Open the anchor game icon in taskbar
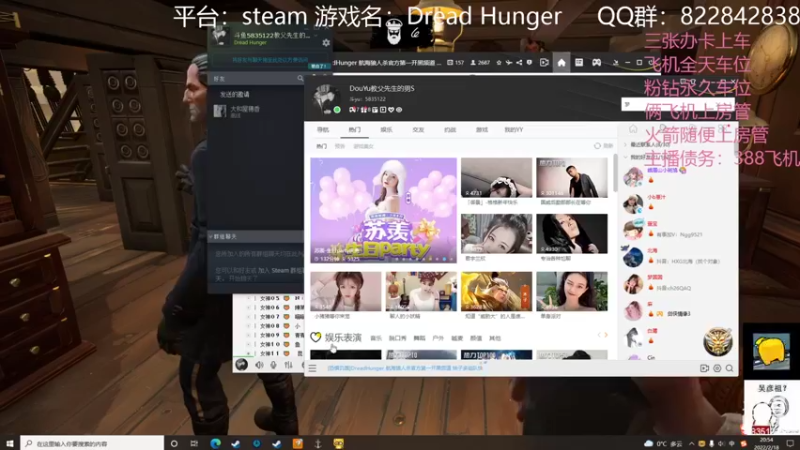The image size is (800, 450). click(x=318, y=443)
